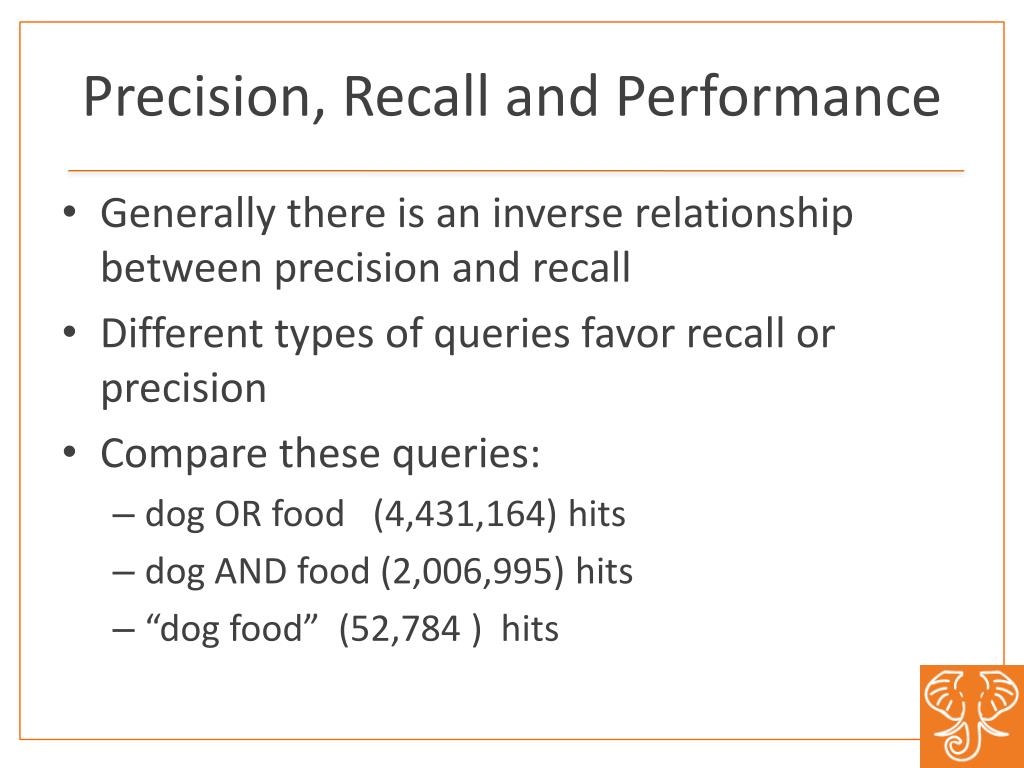Select the 'dog AND food' query line

[372, 571]
